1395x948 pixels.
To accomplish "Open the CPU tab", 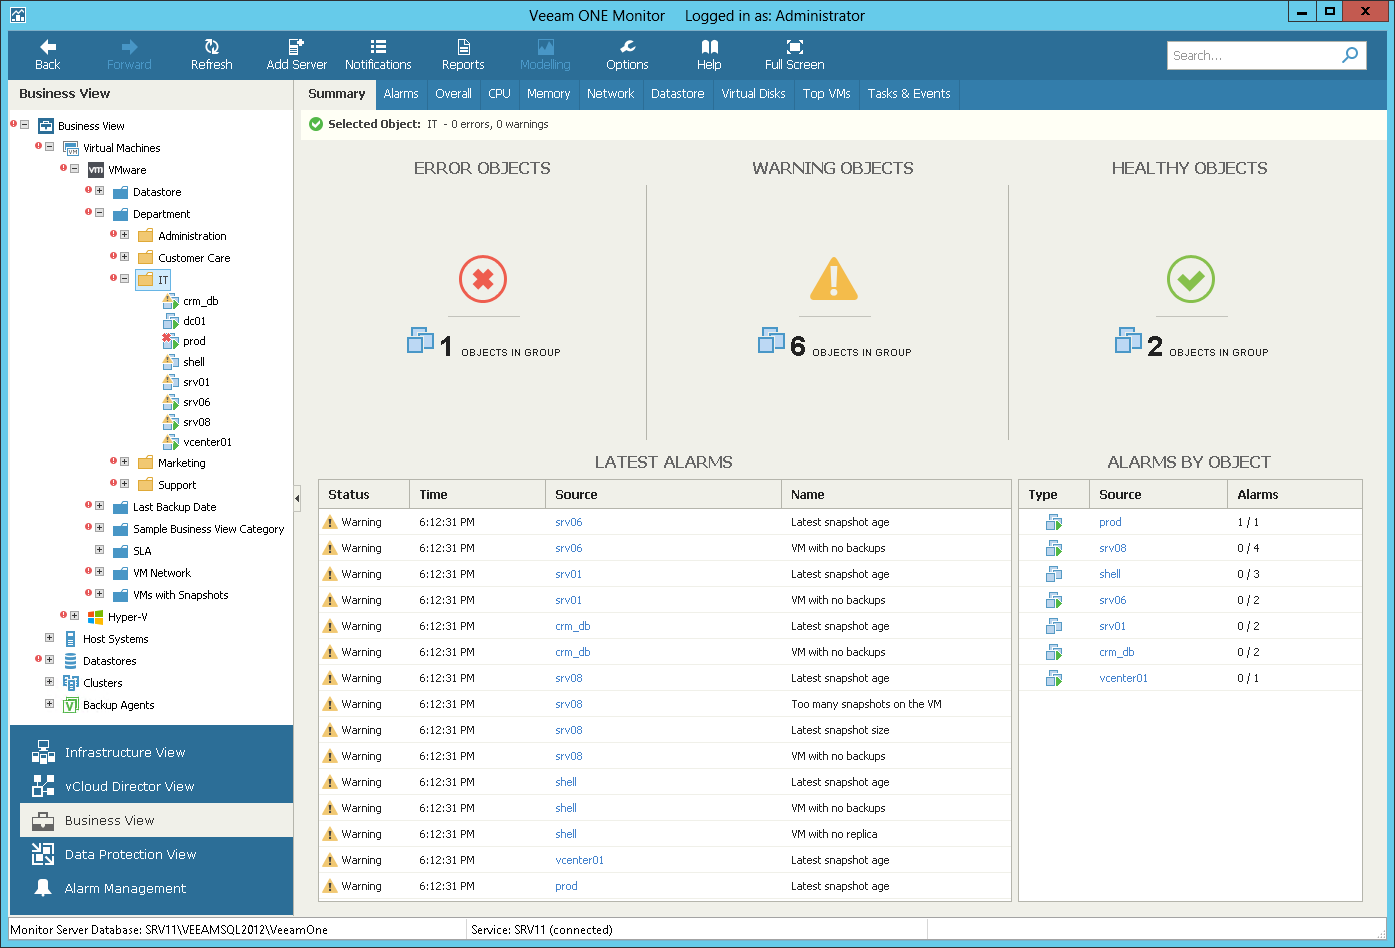I will point(499,94).
